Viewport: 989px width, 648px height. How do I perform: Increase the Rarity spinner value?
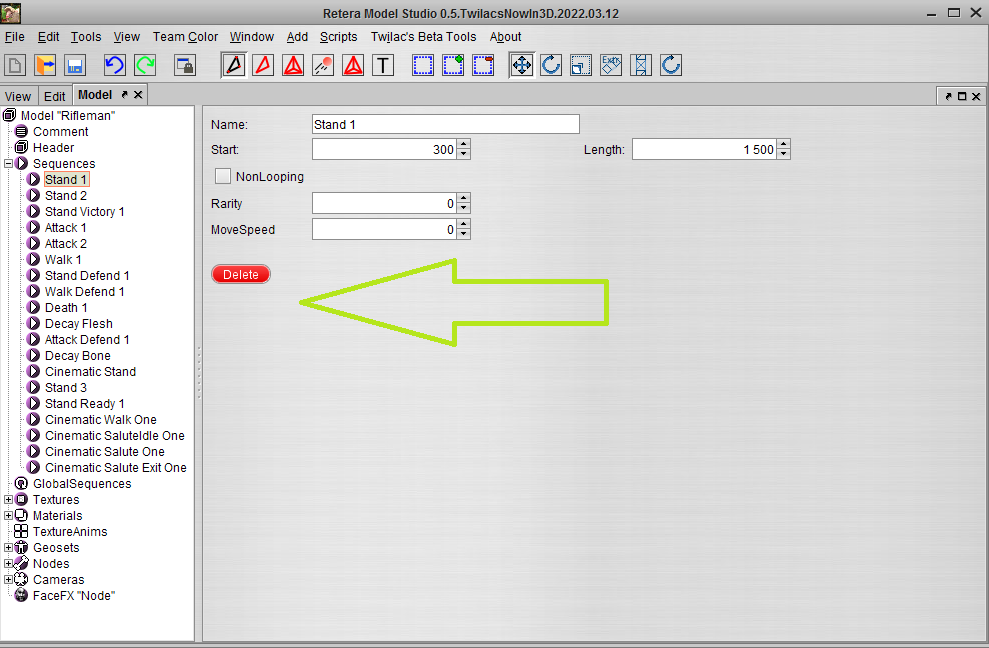pos(464,198)
